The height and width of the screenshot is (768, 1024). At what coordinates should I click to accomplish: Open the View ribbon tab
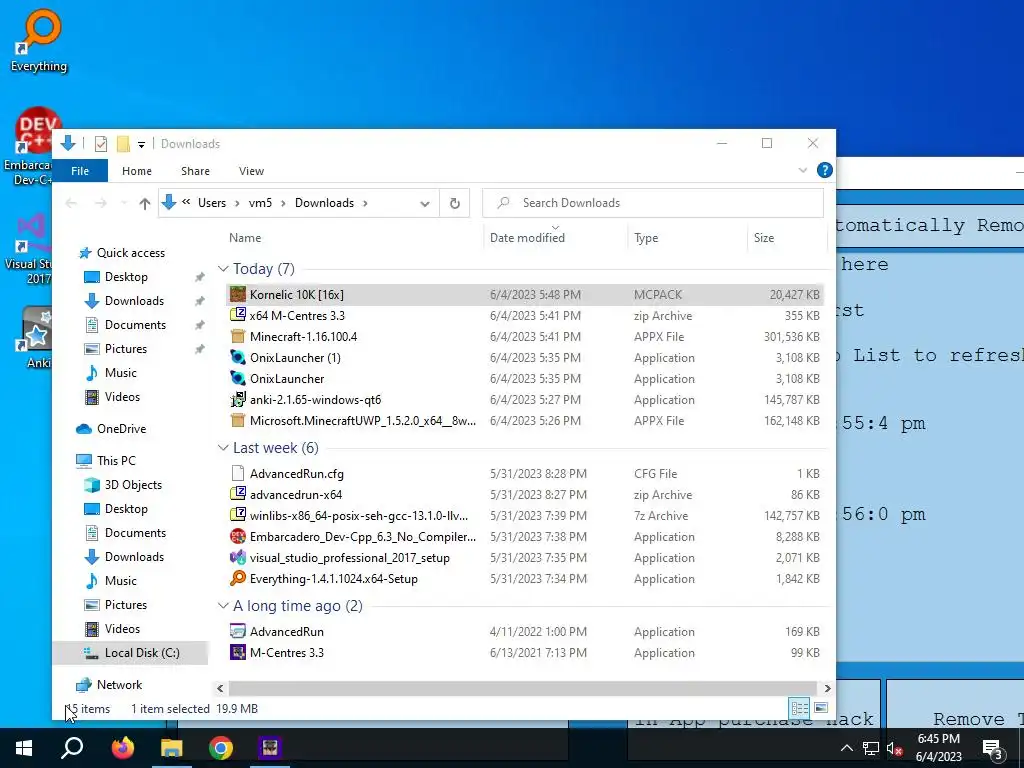[x=251, y=171]
